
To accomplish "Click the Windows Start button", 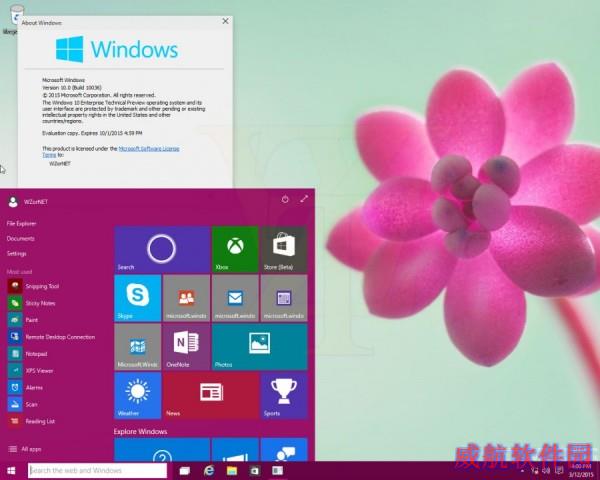I will coord(11,470).
